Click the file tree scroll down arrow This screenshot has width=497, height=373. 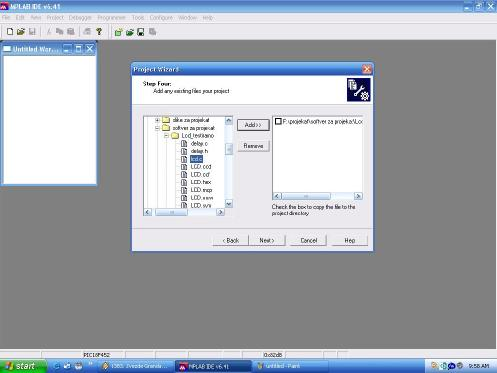pos(229,204)
